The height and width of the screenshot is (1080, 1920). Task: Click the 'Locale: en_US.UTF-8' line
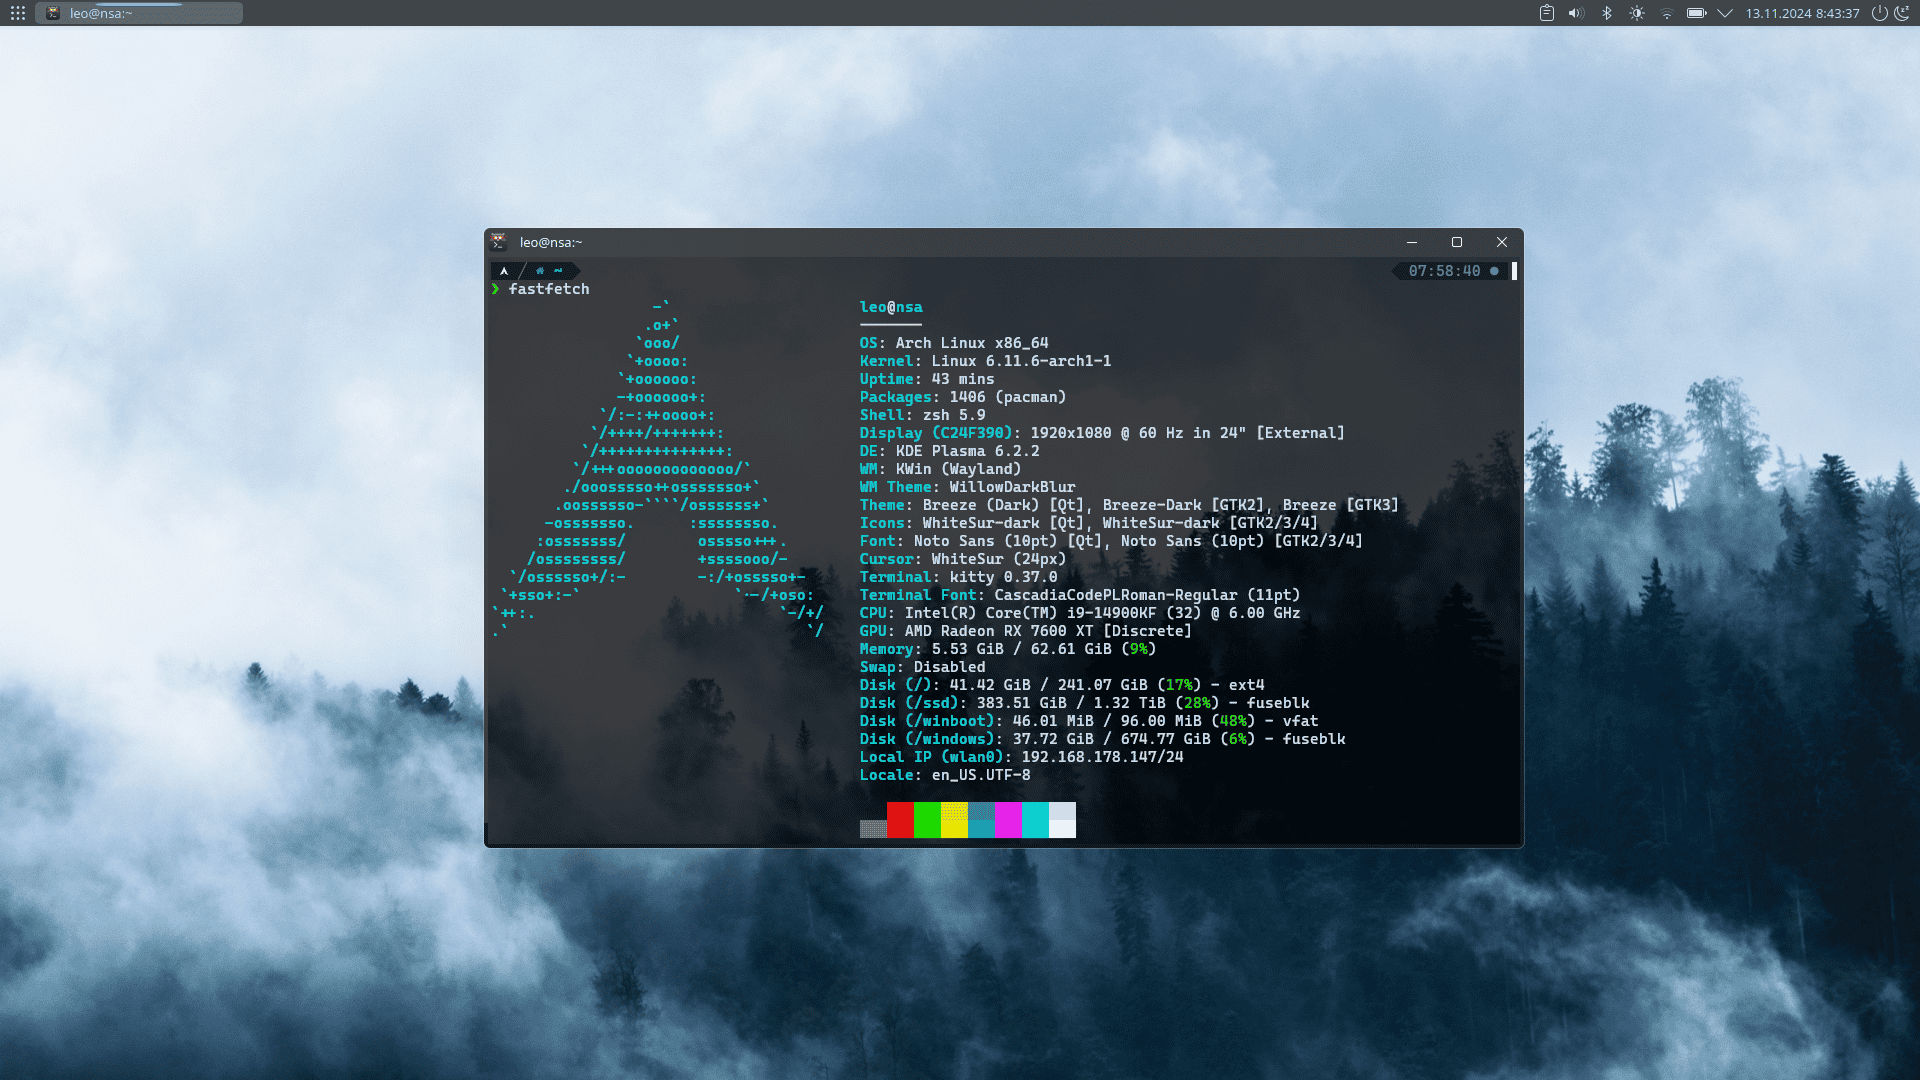point(945,775)
